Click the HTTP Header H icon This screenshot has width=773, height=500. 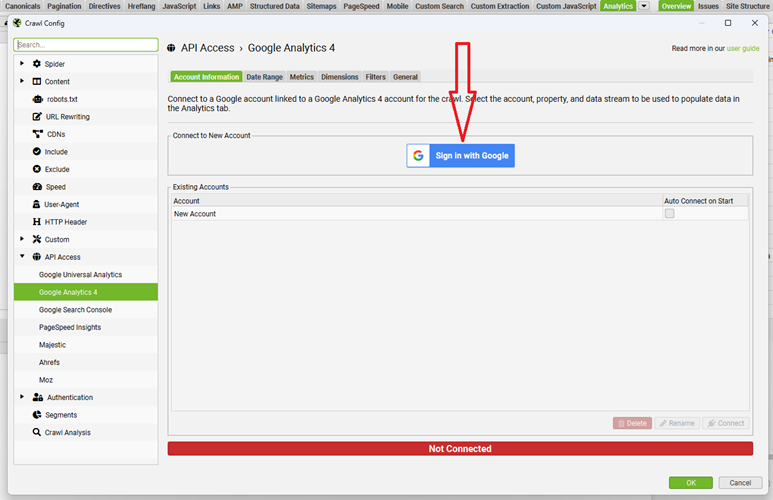(36, 222)
